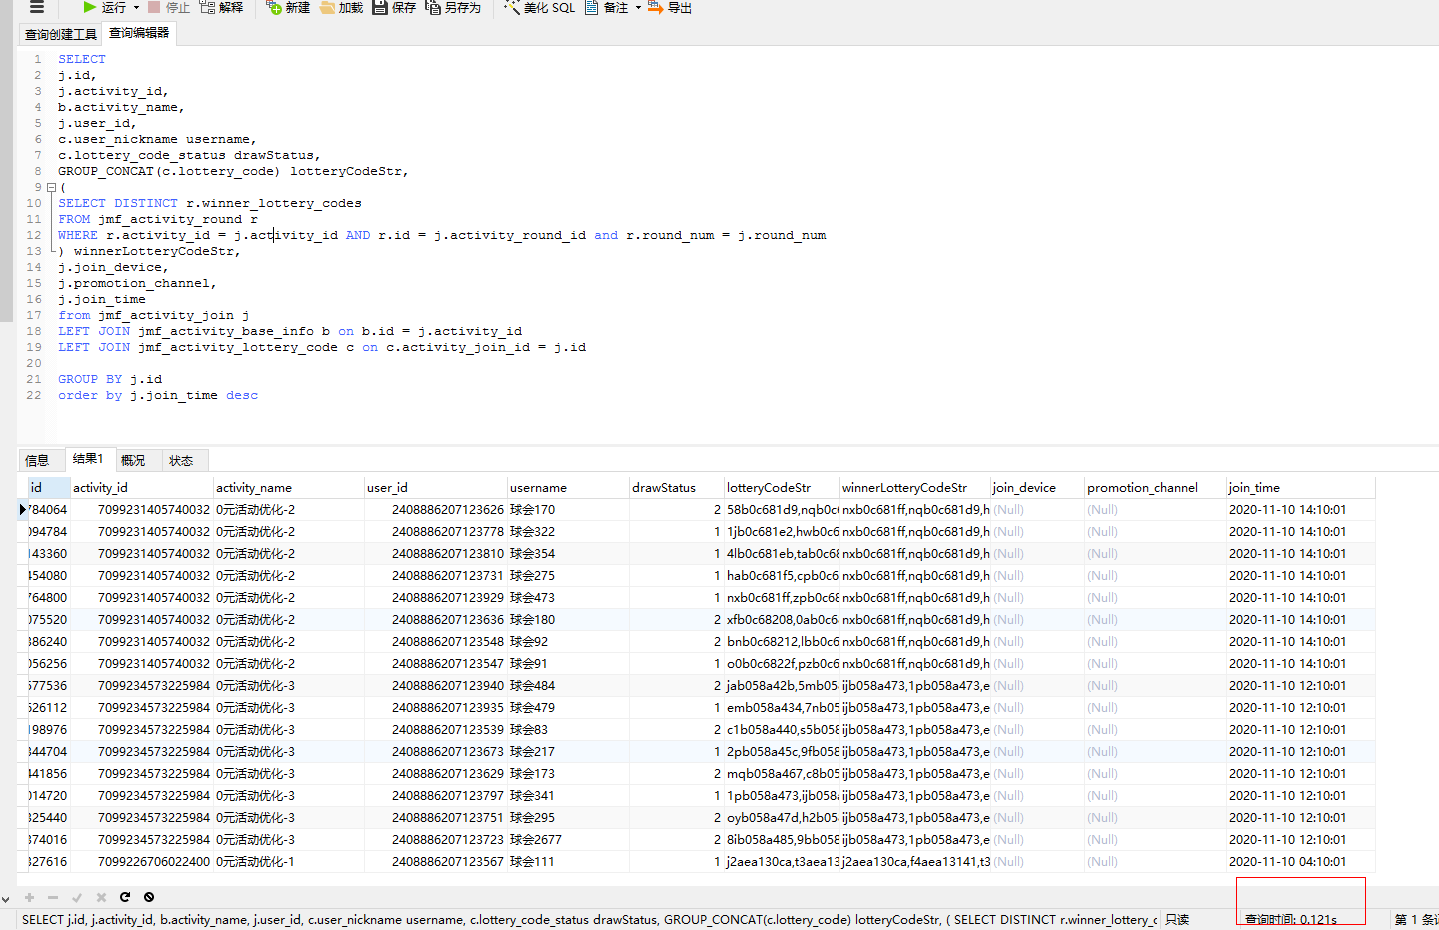Open the 结果1 results tab
Viewport: 1439px width, 930px height.
tap(88, 459)
